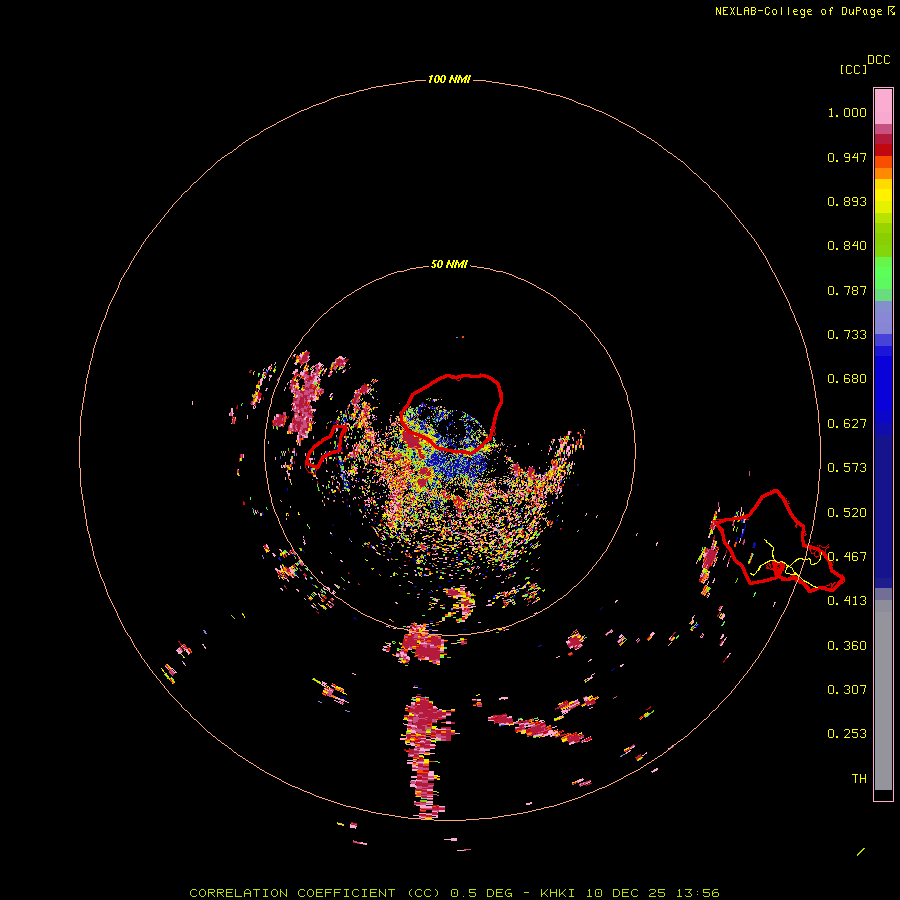This screenshot has width=900, height=900.
Task: Select the 0.573 scale value
Action: click(x=847, y=468)
